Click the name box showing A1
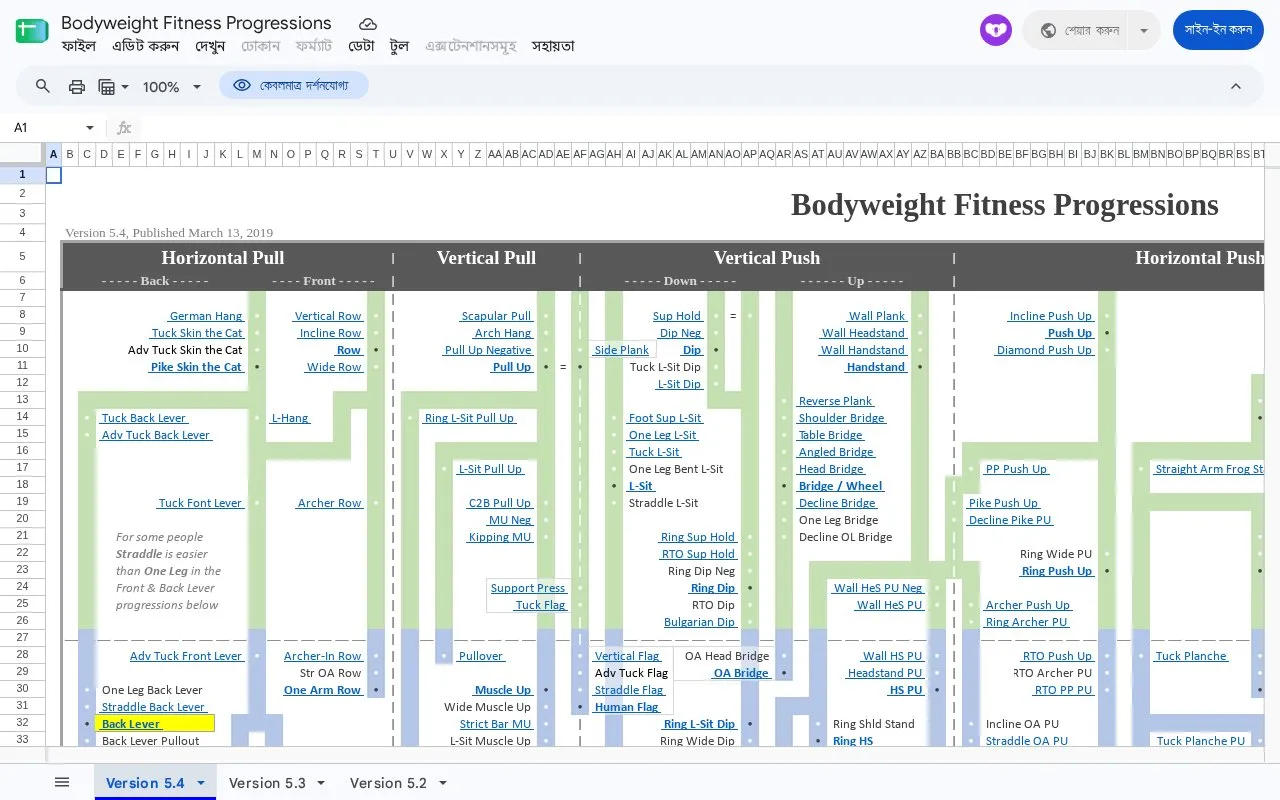 point(47,128)
